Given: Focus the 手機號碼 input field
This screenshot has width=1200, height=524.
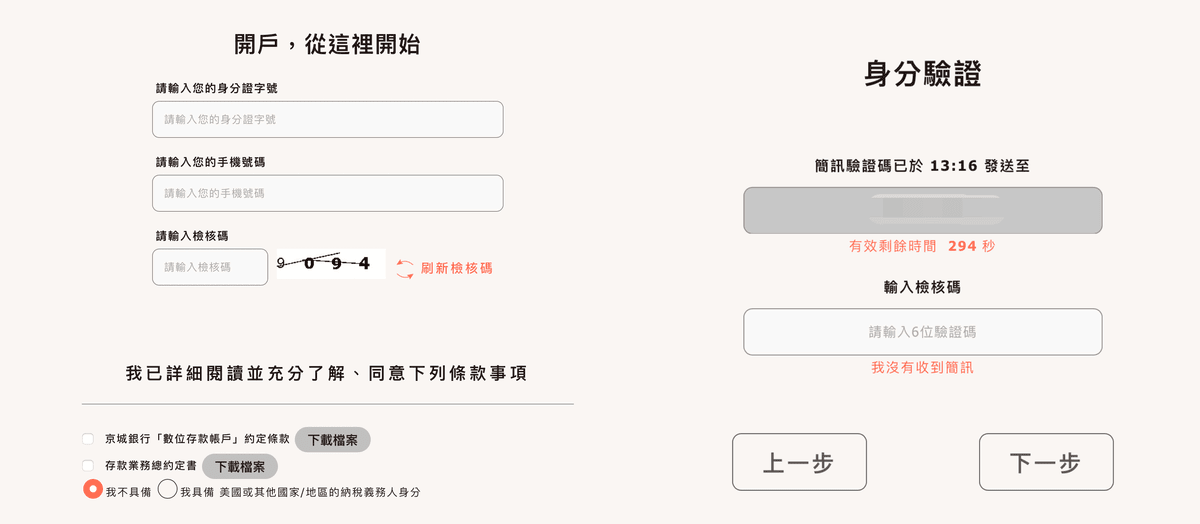Looking at the screenshot, I should point(327,193).
